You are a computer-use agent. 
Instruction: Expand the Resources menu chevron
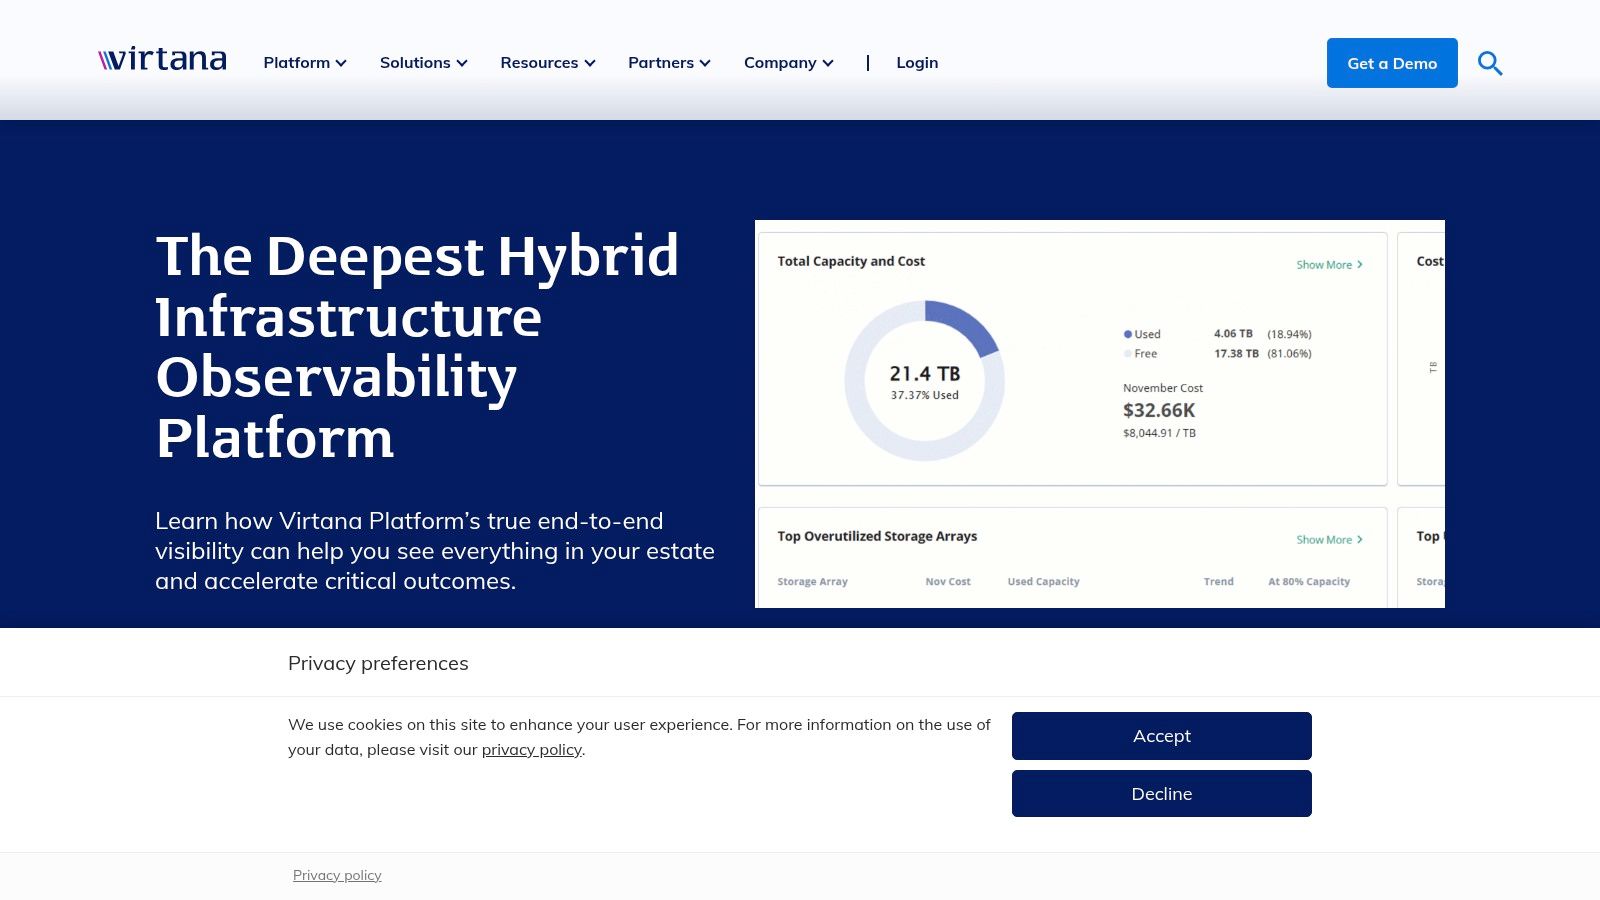point(590,63)
